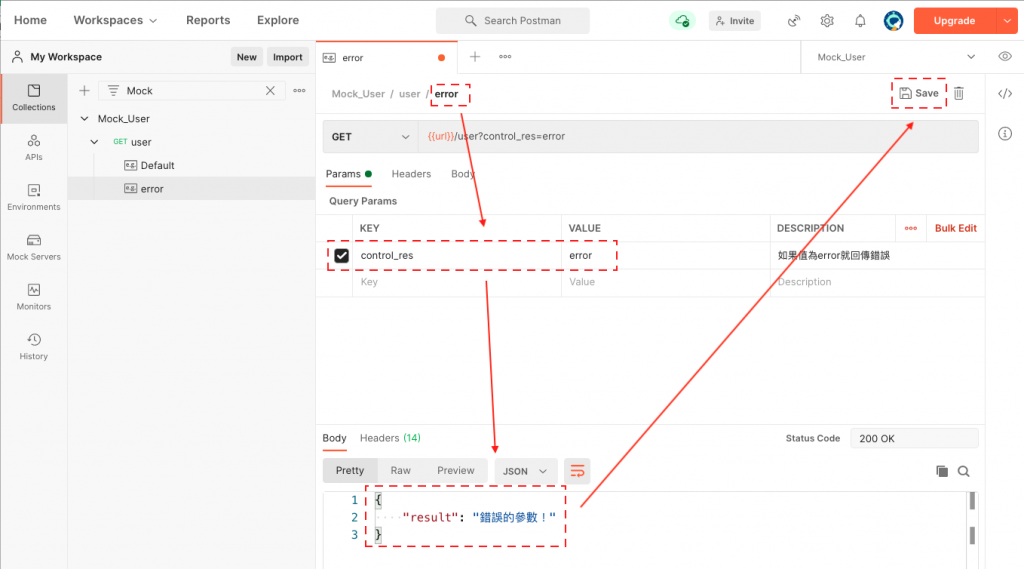The width and height of the screenshot is (1024, 569).
Task: Open the Mock_User environment selector
Action: click(895, 57)
